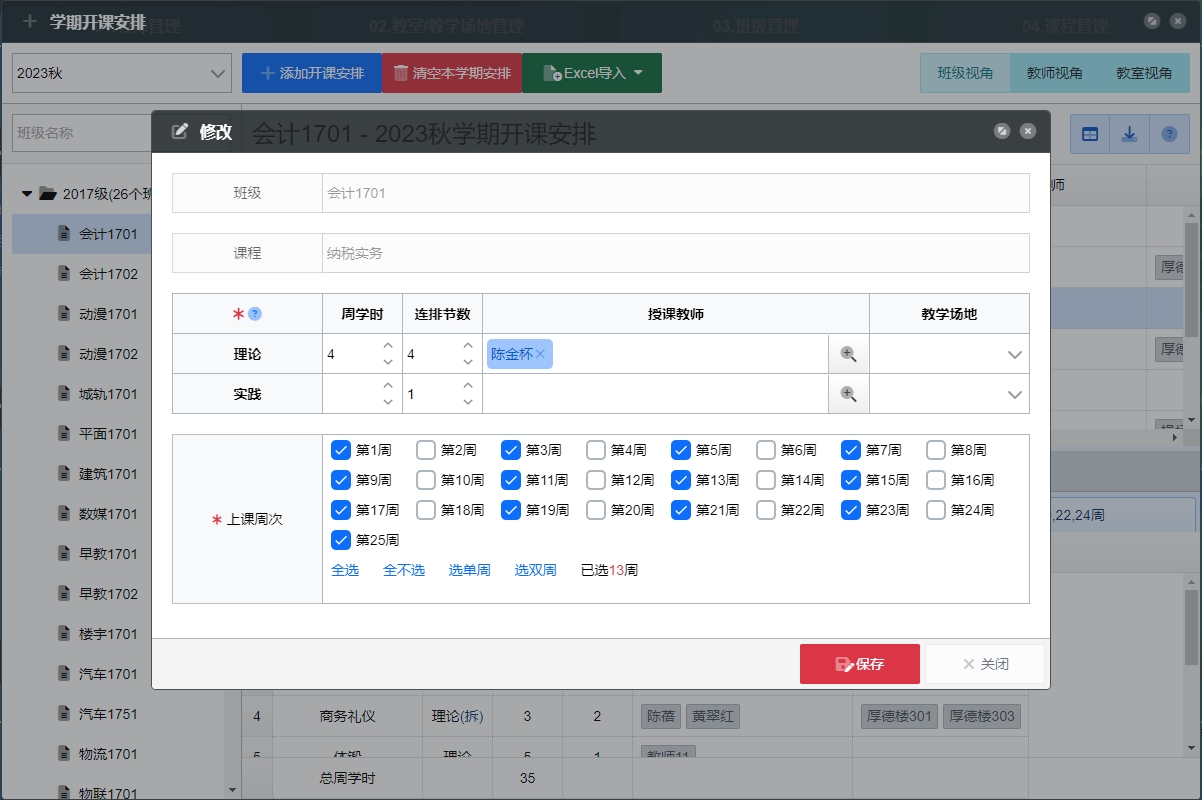The width and height of the screenshot is (1202, 800).
Task: Open 理论 教学场地 dropdown
Action: (x=949, y=354)
